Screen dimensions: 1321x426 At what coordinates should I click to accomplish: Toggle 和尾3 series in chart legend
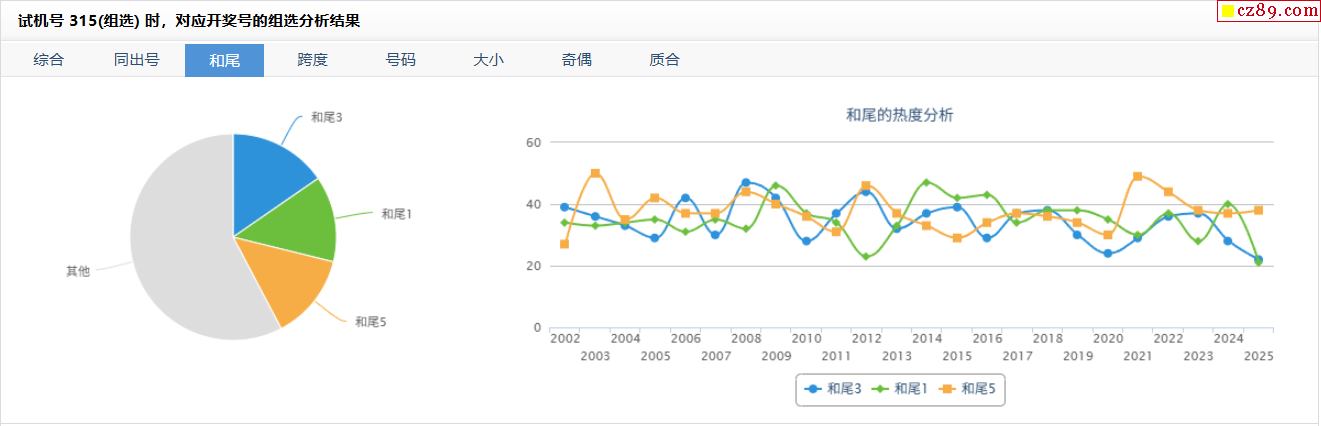834,389
